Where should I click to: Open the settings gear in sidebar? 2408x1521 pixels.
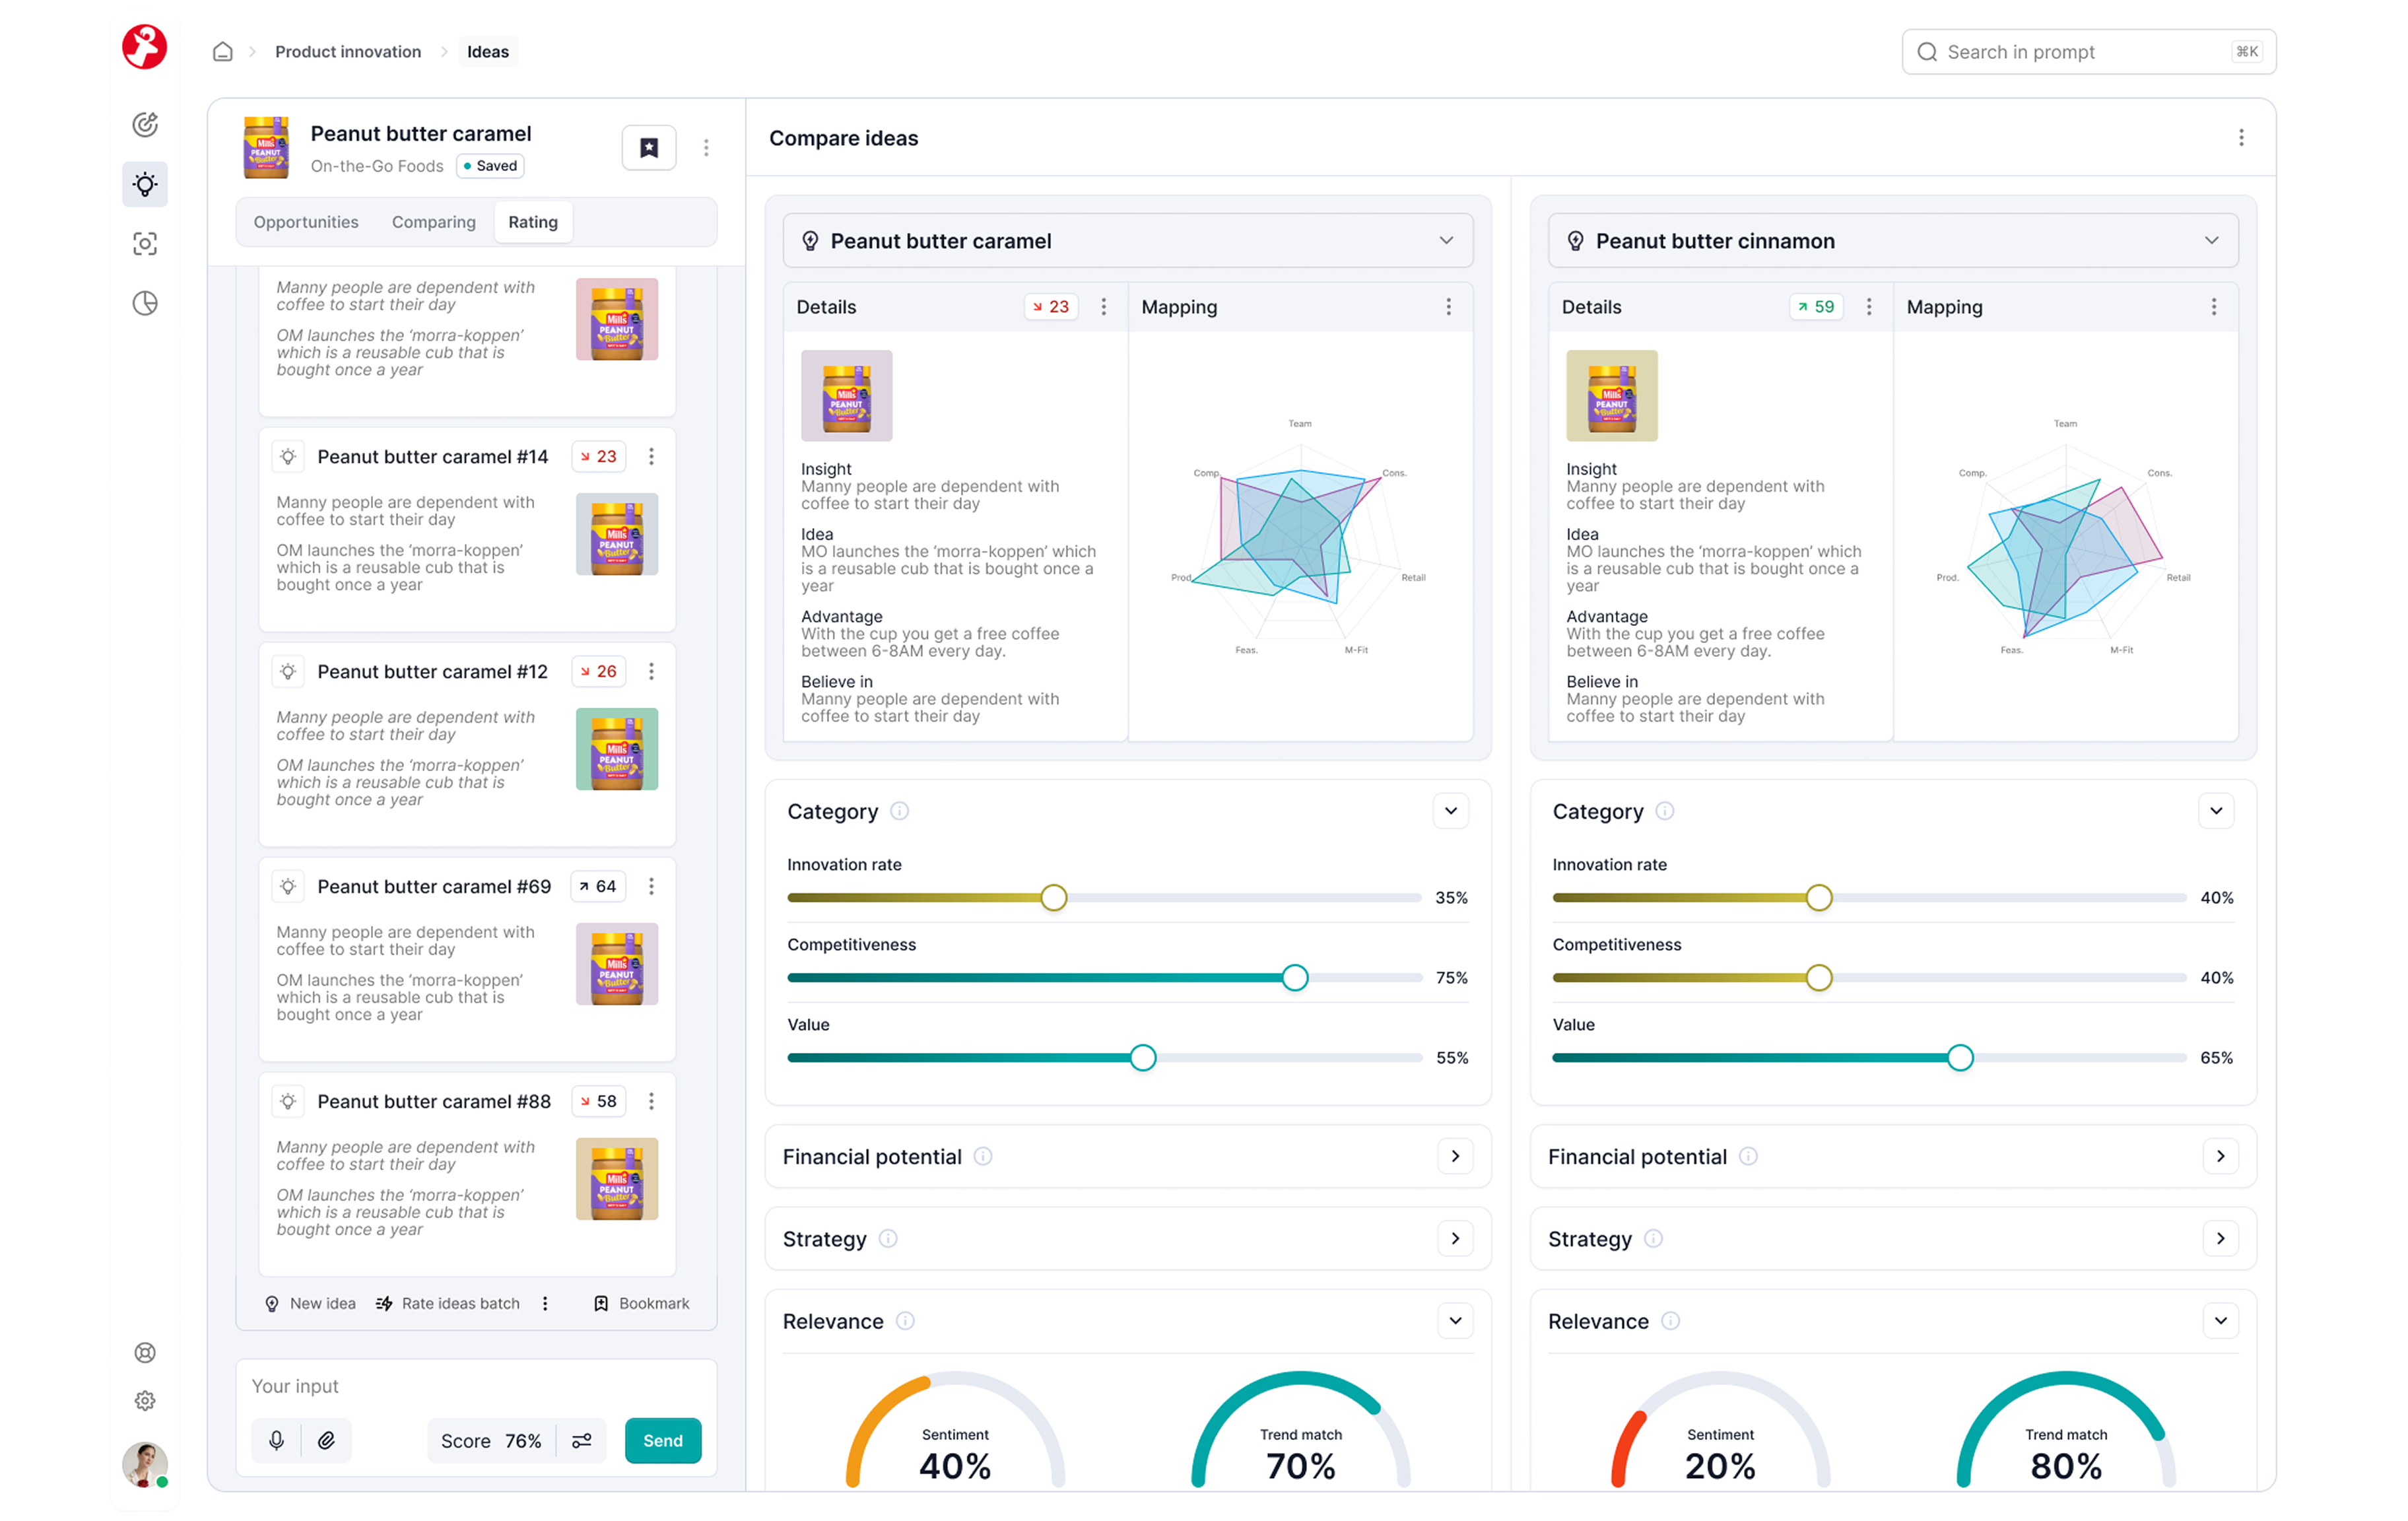pos(145,1400)
